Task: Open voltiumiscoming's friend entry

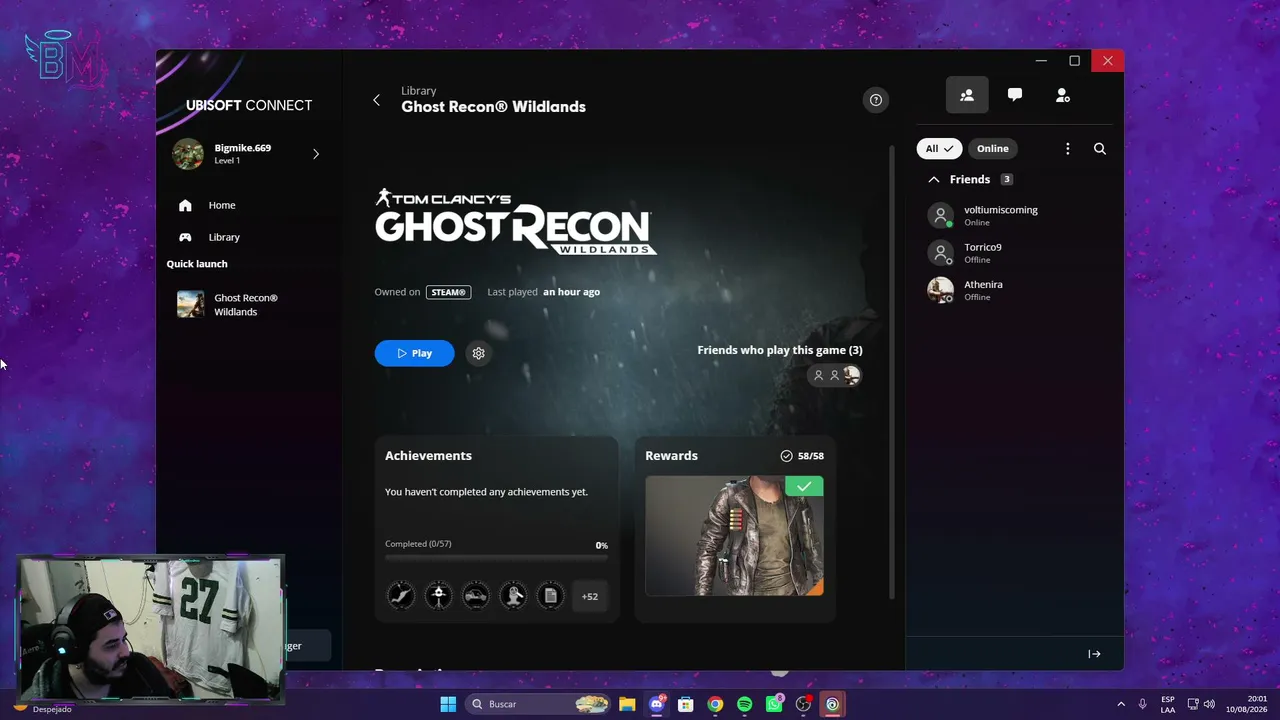Action: coord(1015,216)
